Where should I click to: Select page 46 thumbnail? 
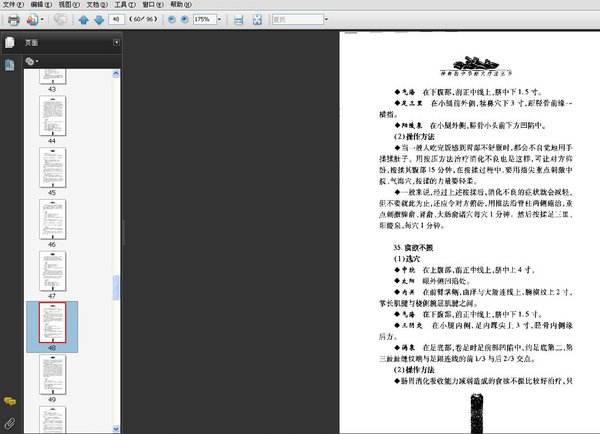coord(52,219)
